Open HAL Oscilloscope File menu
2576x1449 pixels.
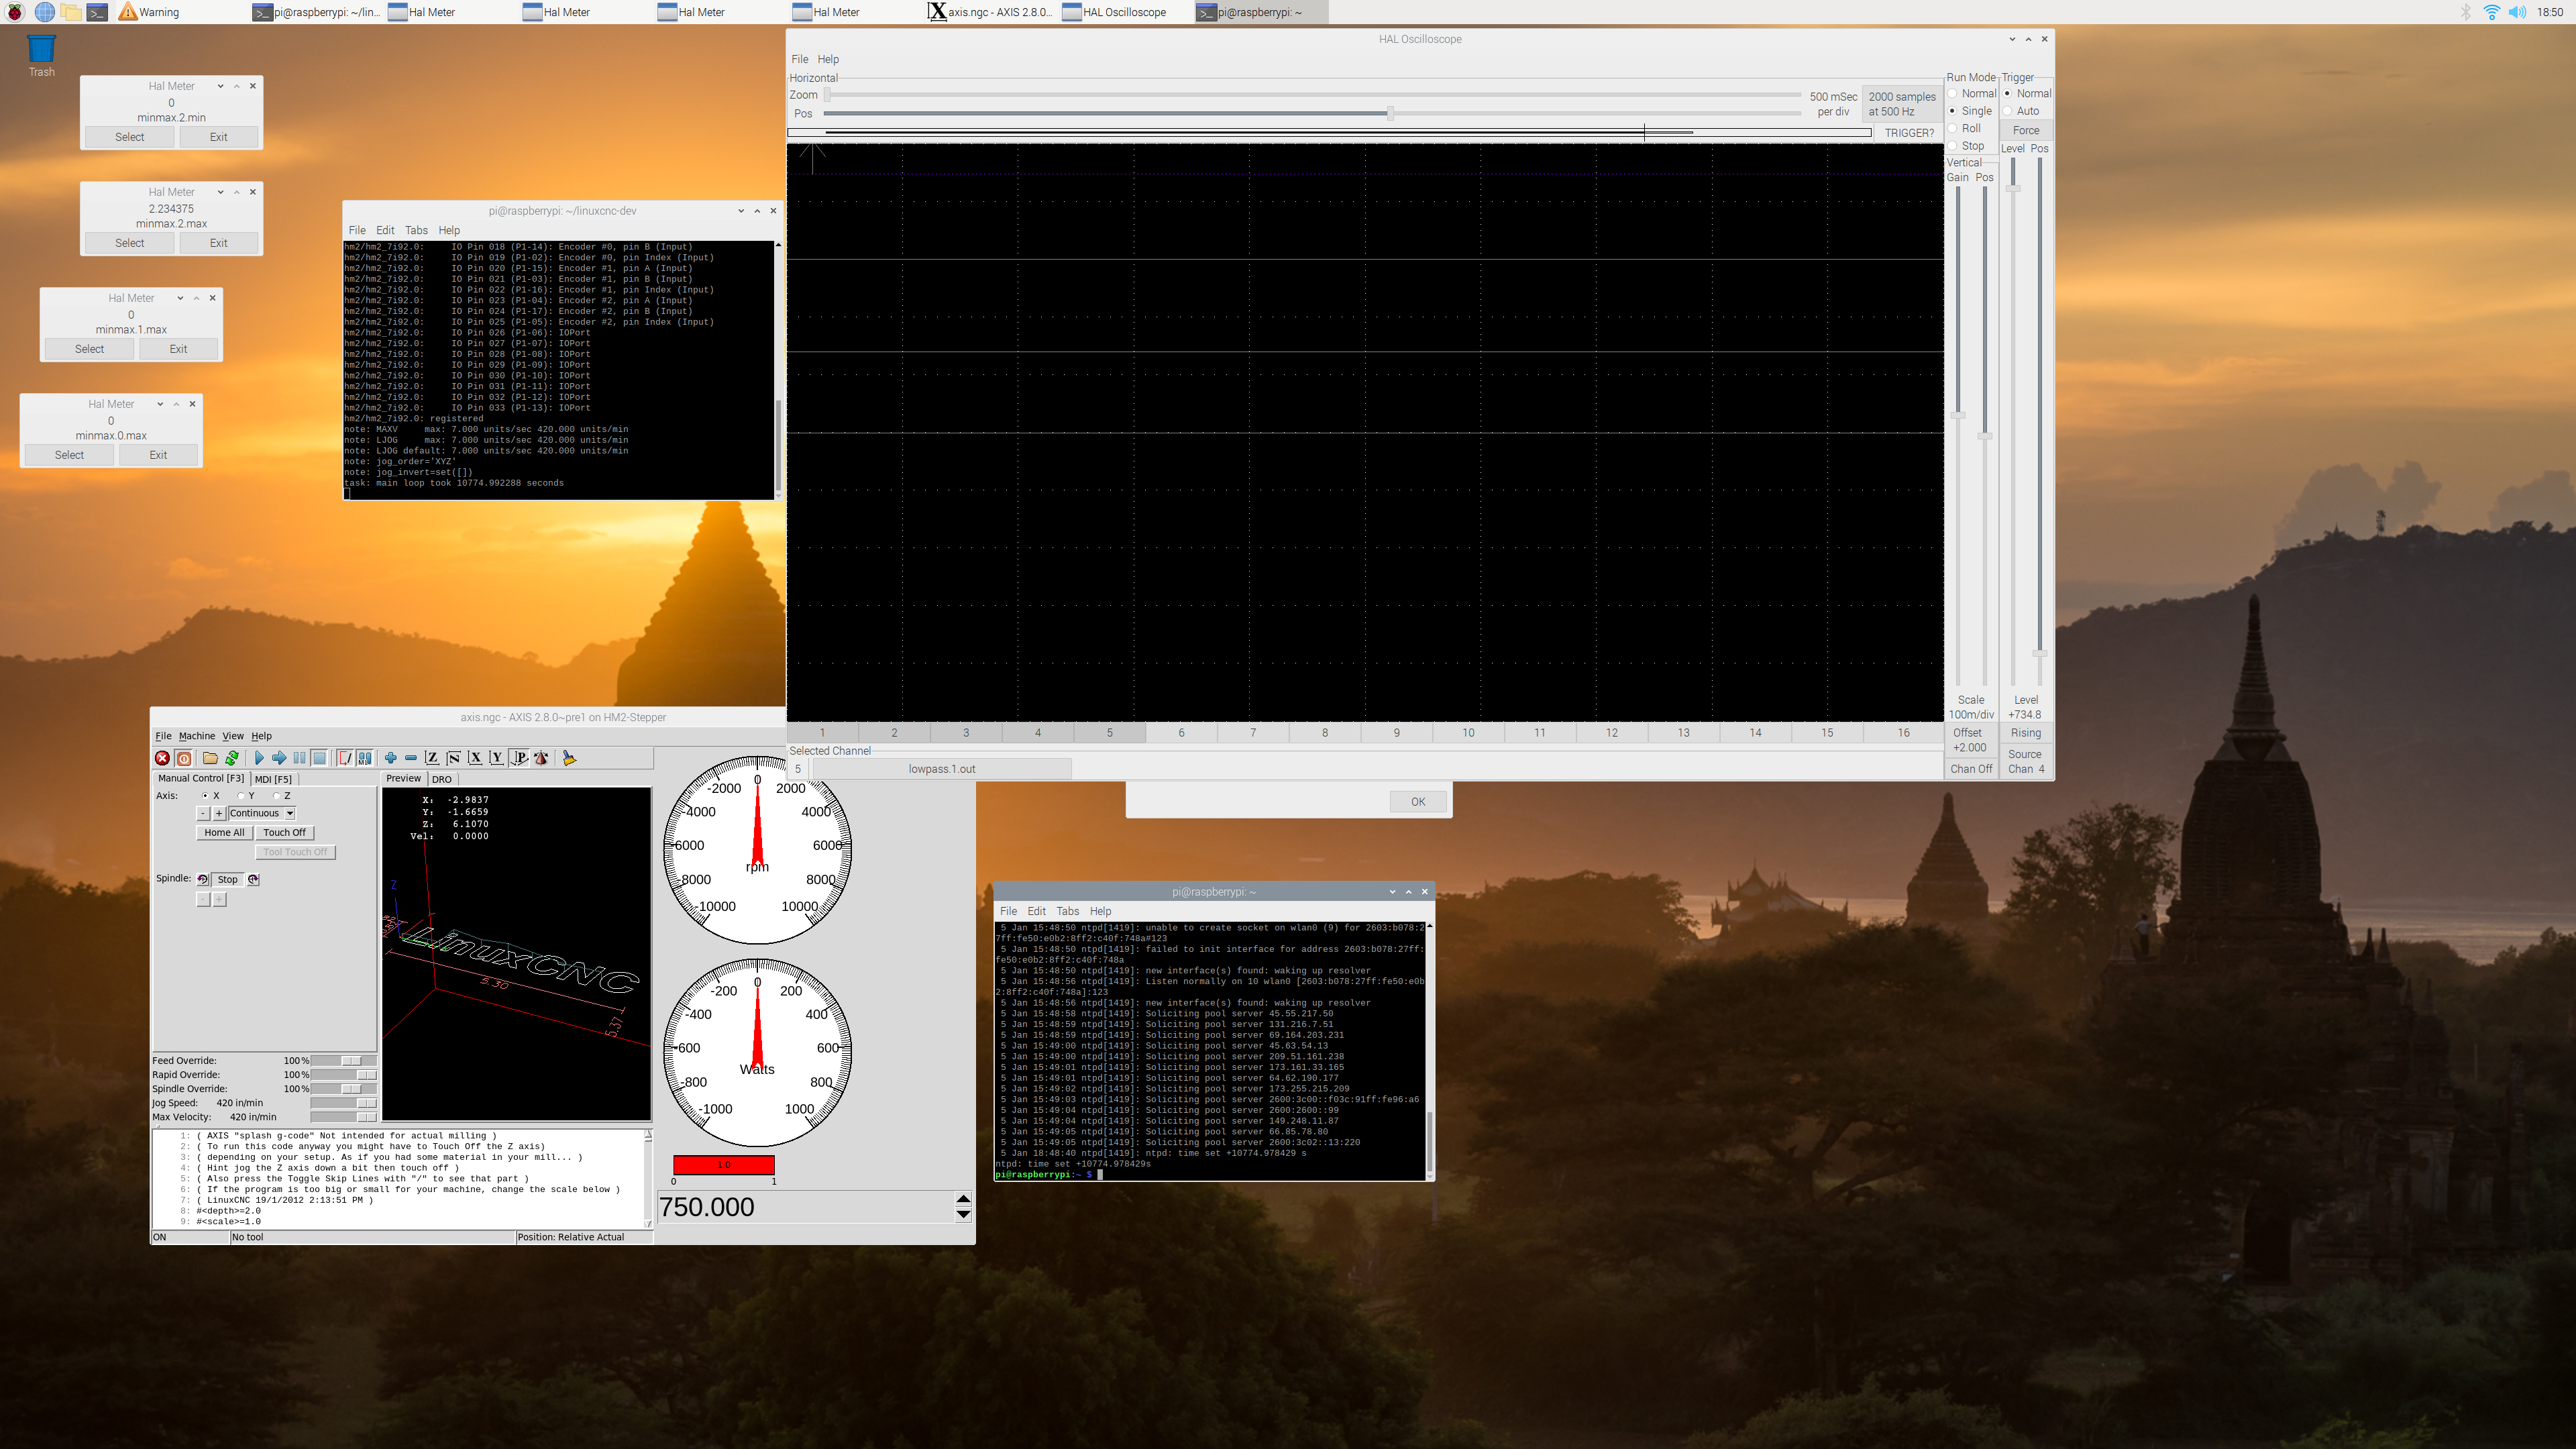[x=800, y=59]
